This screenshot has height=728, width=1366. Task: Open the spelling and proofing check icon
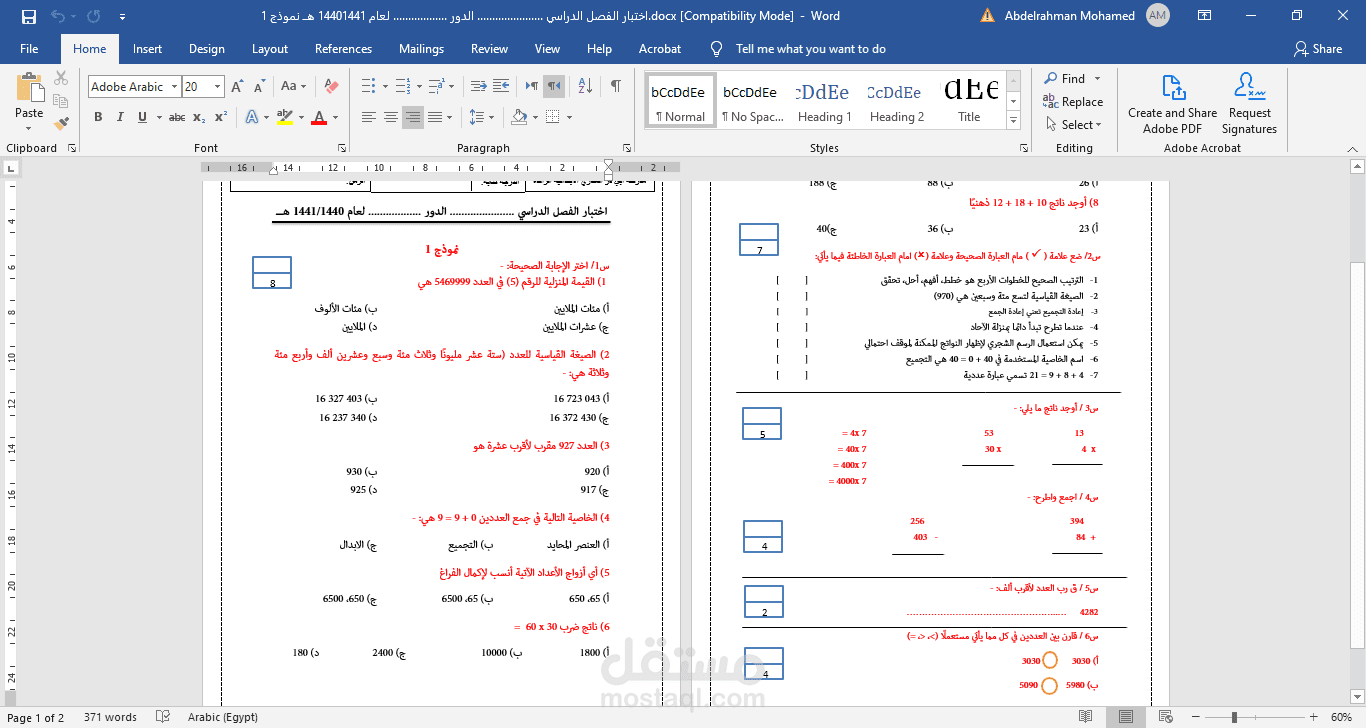click(163, 717)
